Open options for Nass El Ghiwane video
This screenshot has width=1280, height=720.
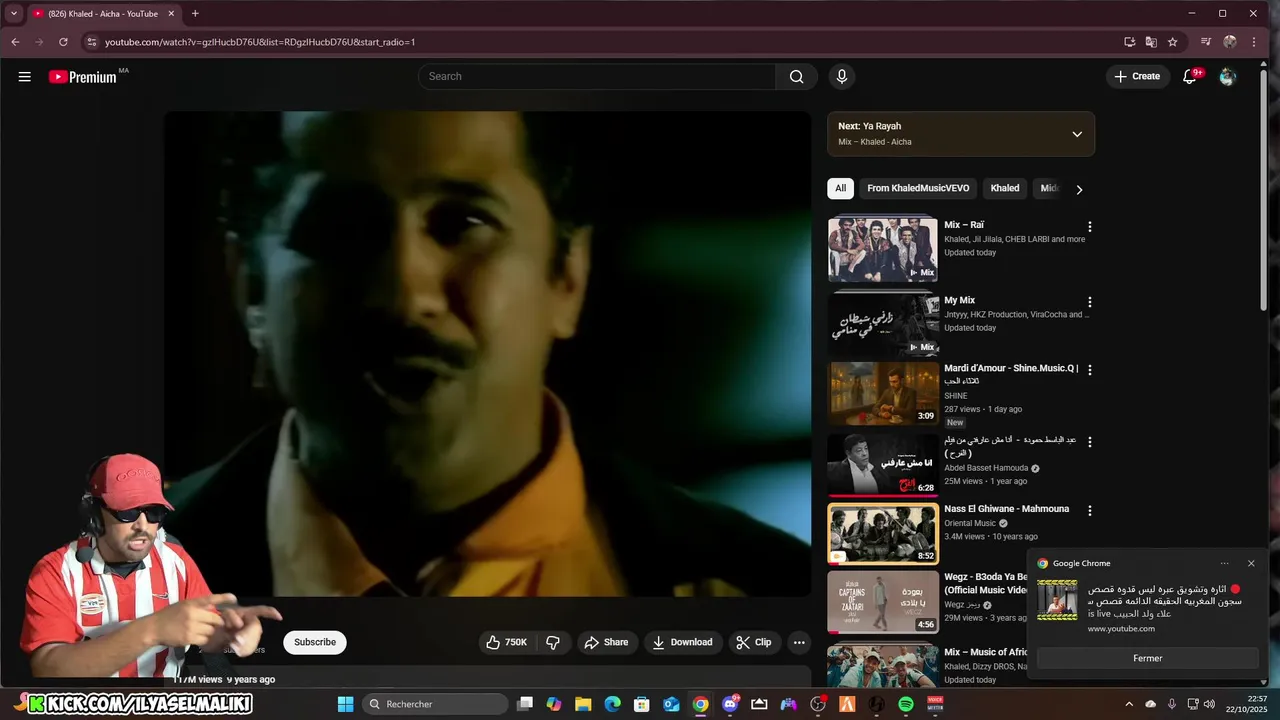1090,511
